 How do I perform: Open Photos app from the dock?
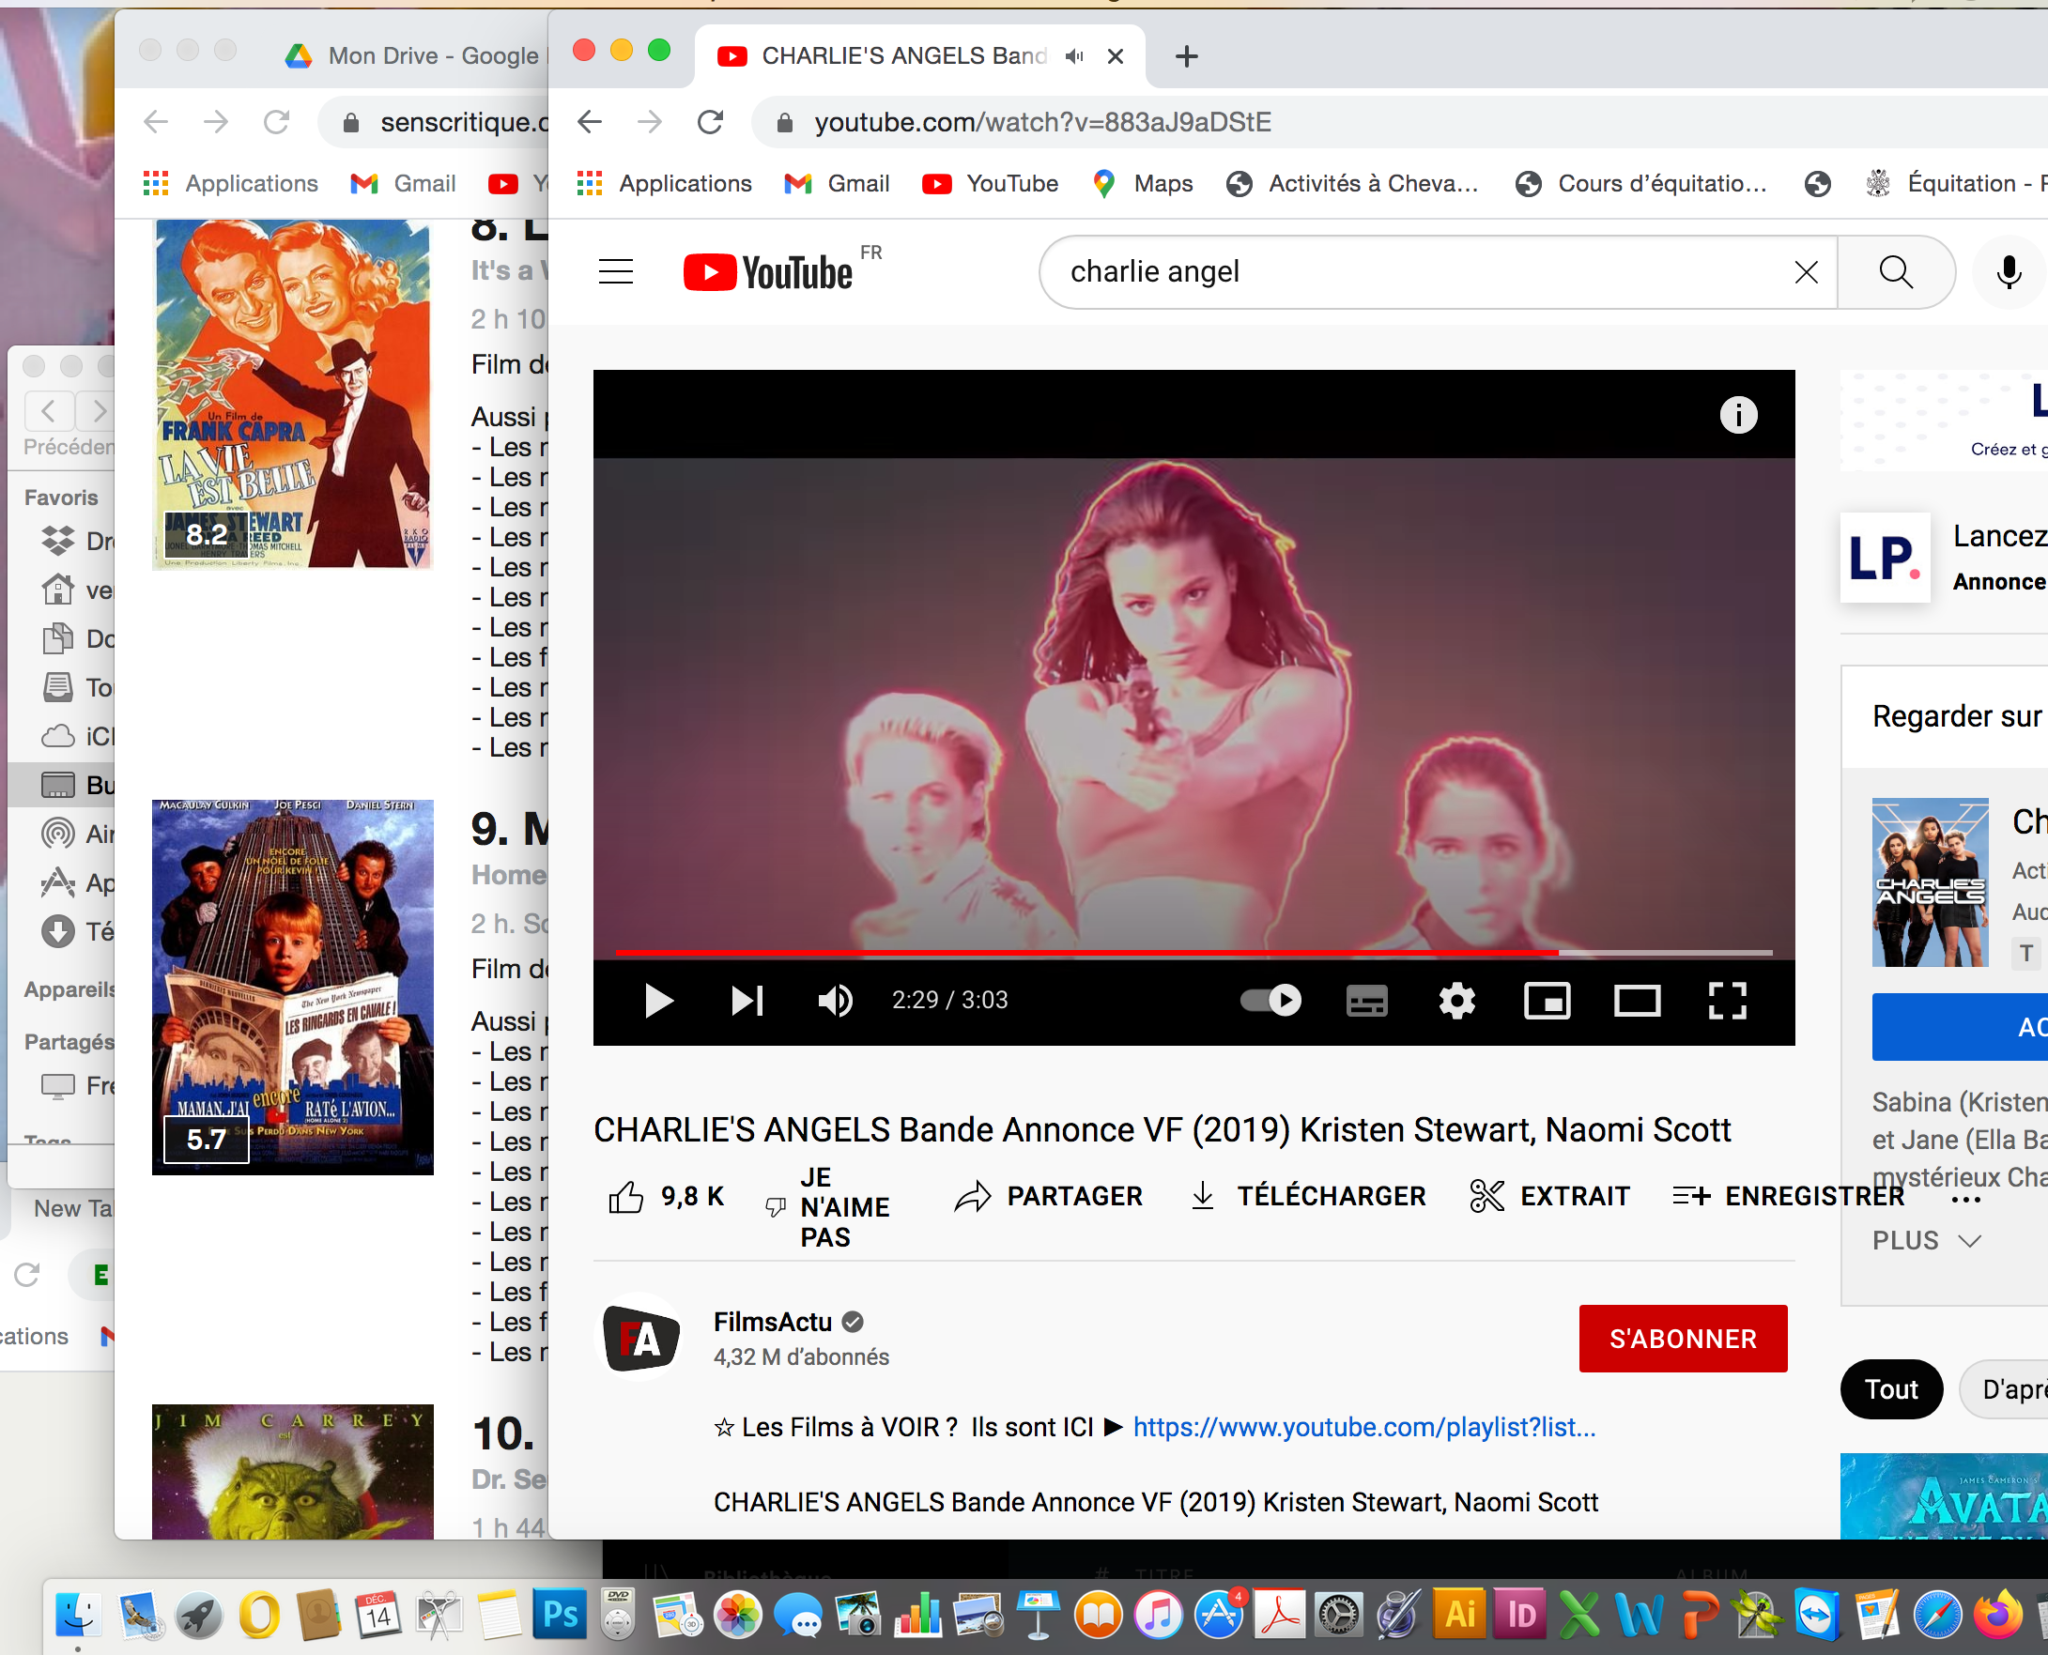click(x=738, y=1613)
